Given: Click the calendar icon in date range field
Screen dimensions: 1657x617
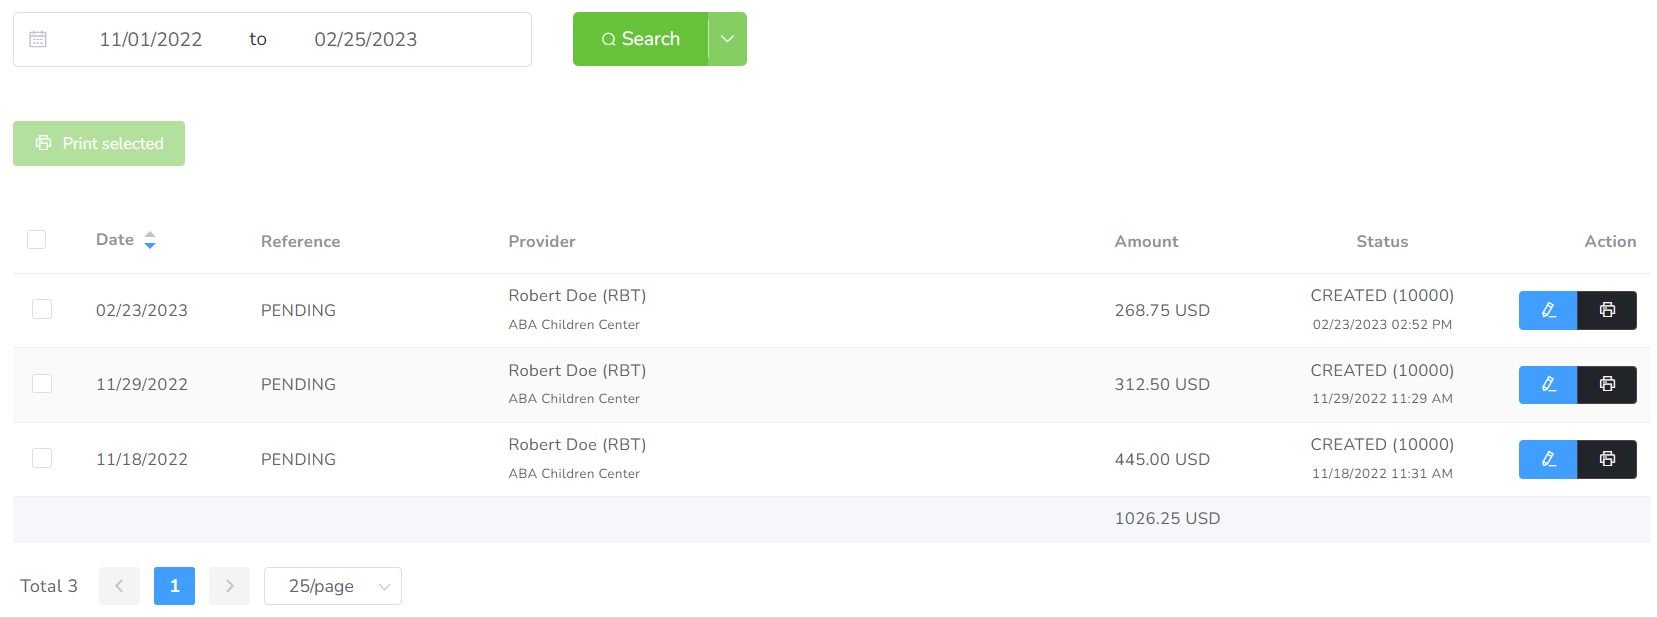Looking at the screenshot, I should coord(38,39).
